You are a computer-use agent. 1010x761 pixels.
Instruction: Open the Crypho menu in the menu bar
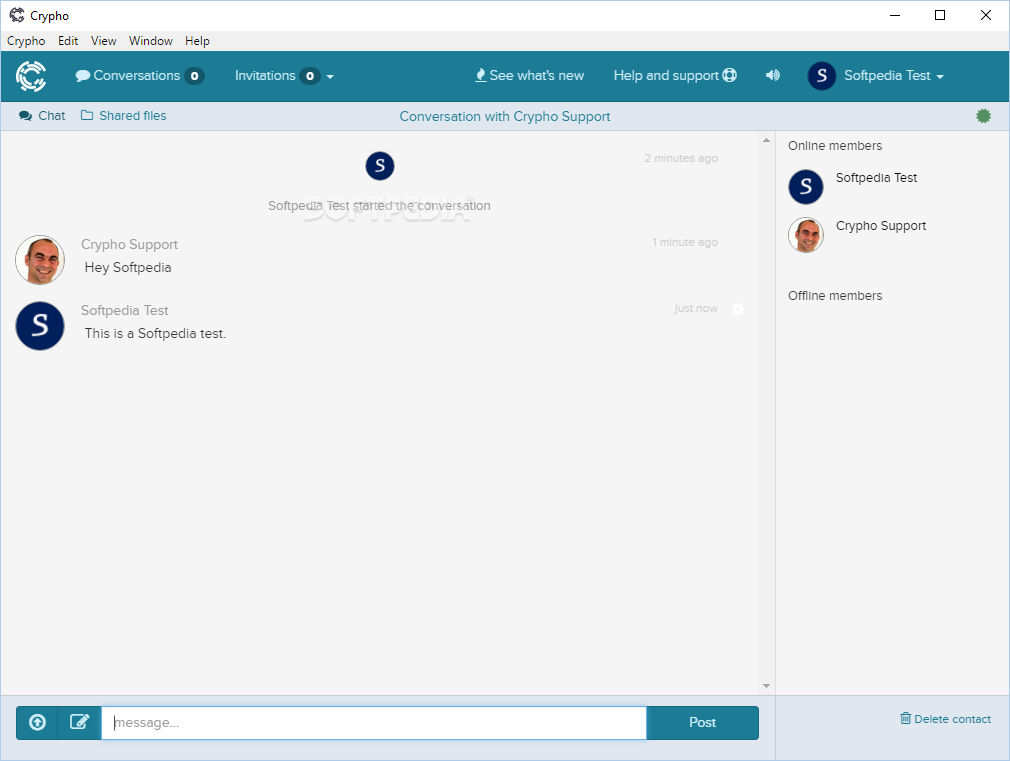pyautogui.click(x=26, y=41)
